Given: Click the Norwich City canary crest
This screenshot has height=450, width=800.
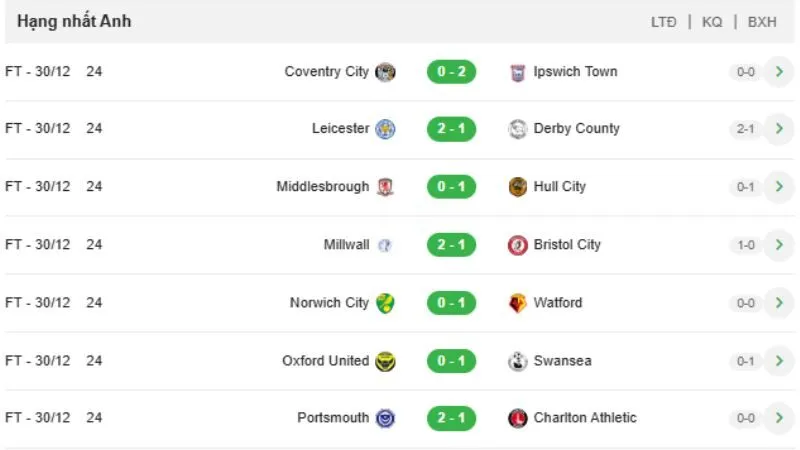Looking at the screenshot, I should (385, 303).
